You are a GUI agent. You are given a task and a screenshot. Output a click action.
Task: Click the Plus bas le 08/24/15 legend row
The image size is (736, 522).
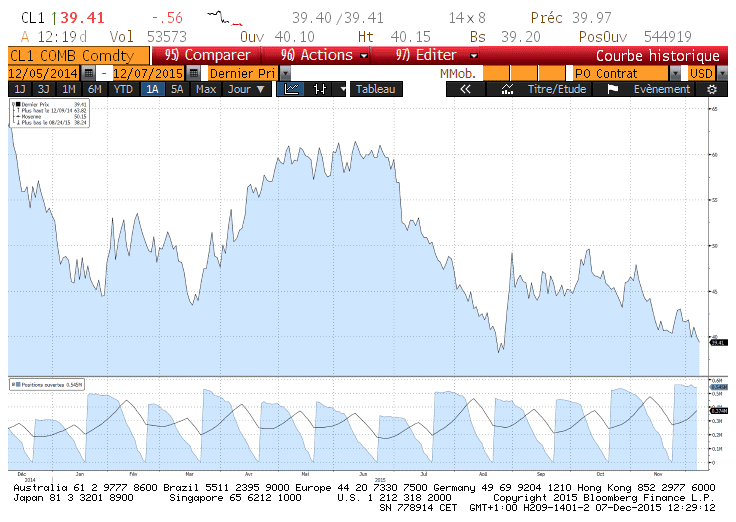tap(50, 123)
